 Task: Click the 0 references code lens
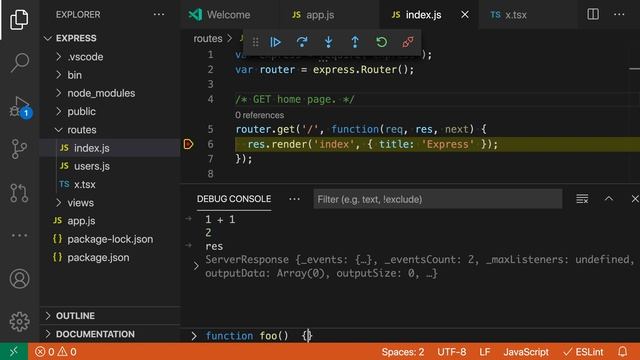coord(260,115)
